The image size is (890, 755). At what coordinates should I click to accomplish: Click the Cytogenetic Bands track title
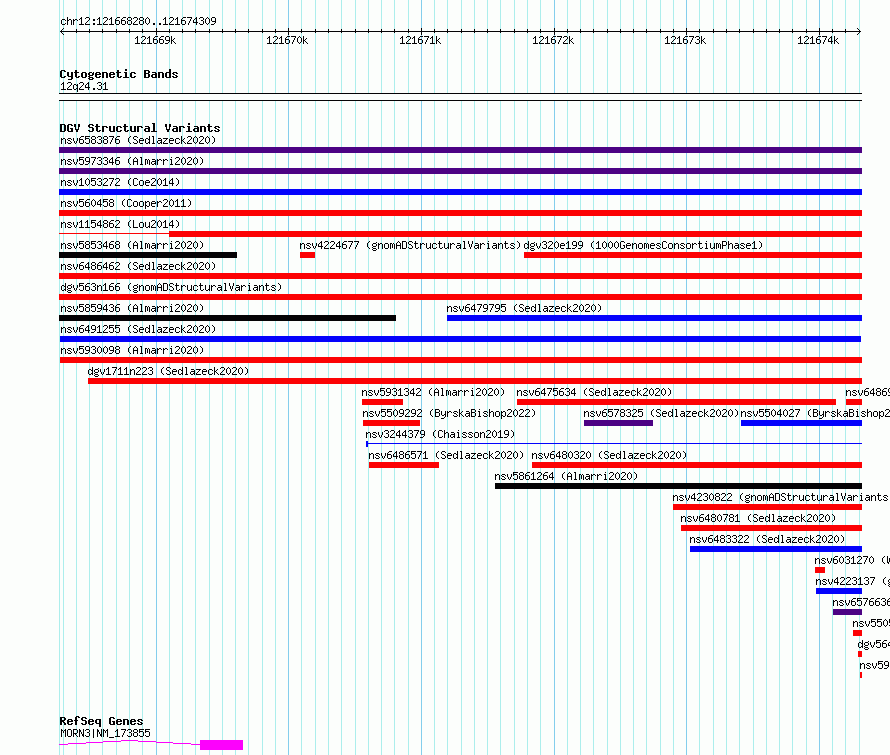click(x=119, y=74)
